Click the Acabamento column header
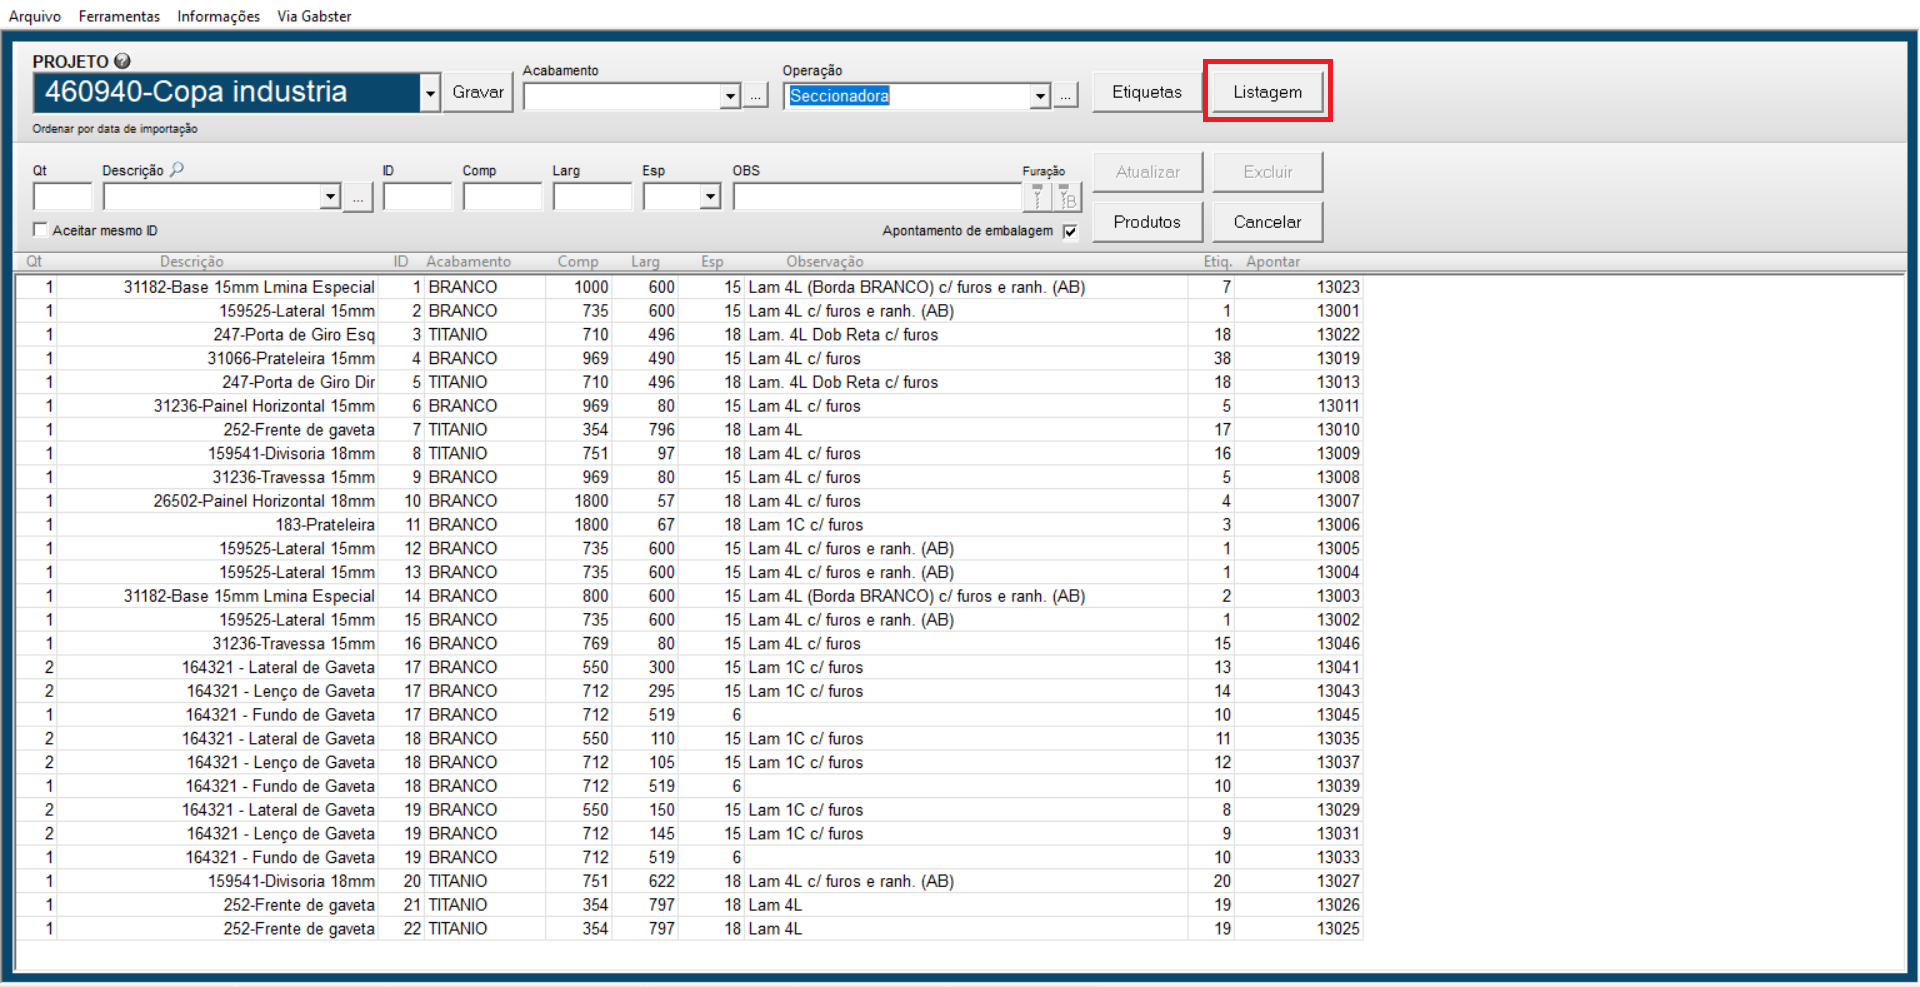The width and height of the screenshot is (1920, 987). coord(468,262)
